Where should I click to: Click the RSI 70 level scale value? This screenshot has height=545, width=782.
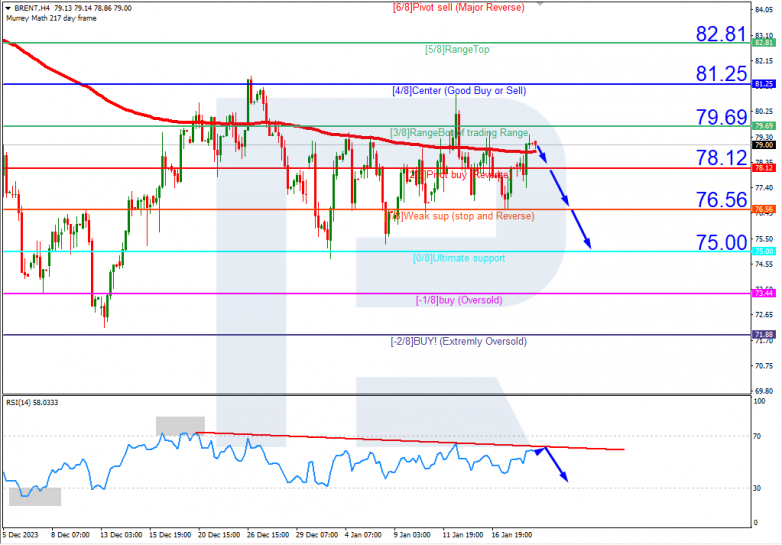(757, 436)
